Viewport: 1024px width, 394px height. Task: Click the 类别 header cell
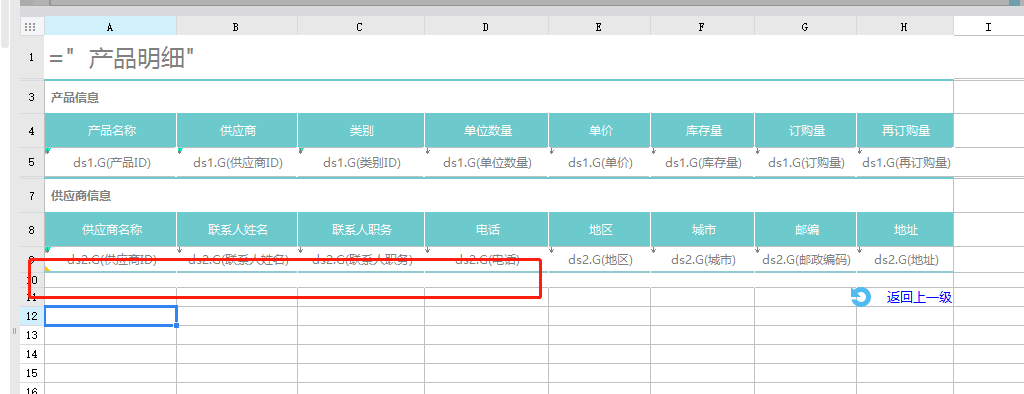(361, 131)
